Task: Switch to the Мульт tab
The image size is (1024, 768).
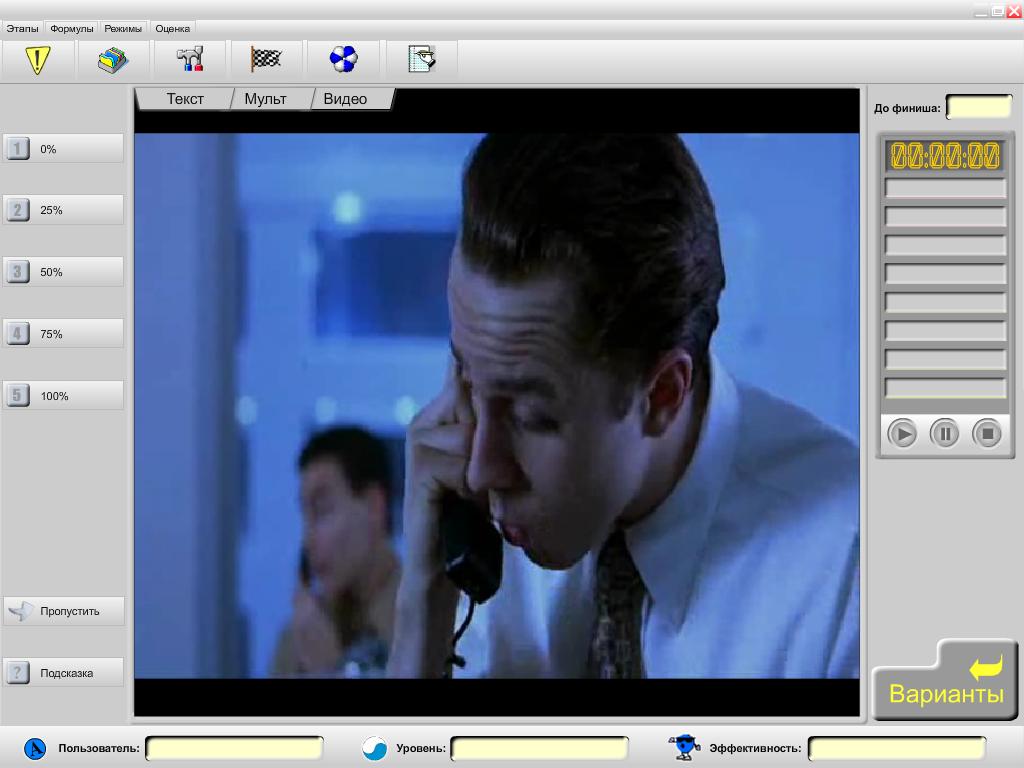Action: point(265,99)
